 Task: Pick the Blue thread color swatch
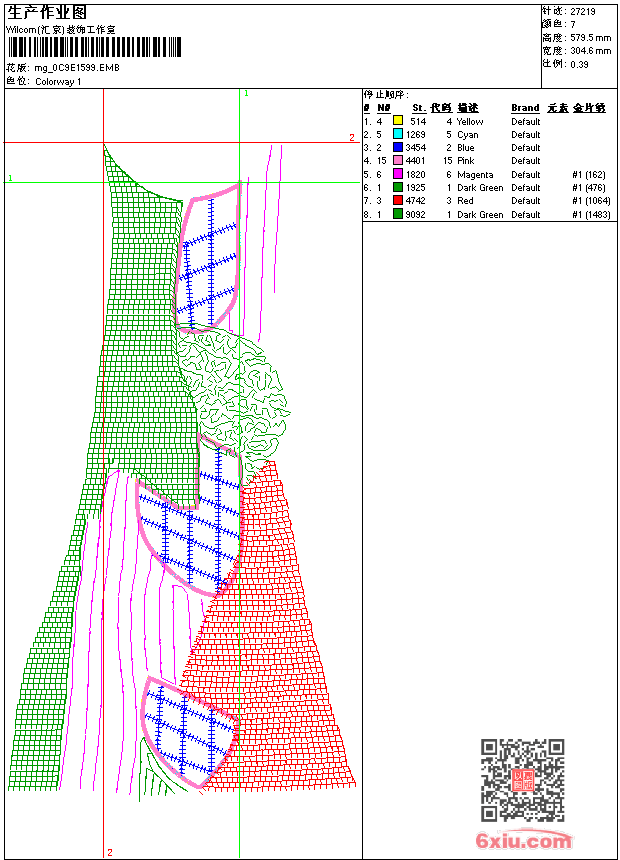pos(397,148)
